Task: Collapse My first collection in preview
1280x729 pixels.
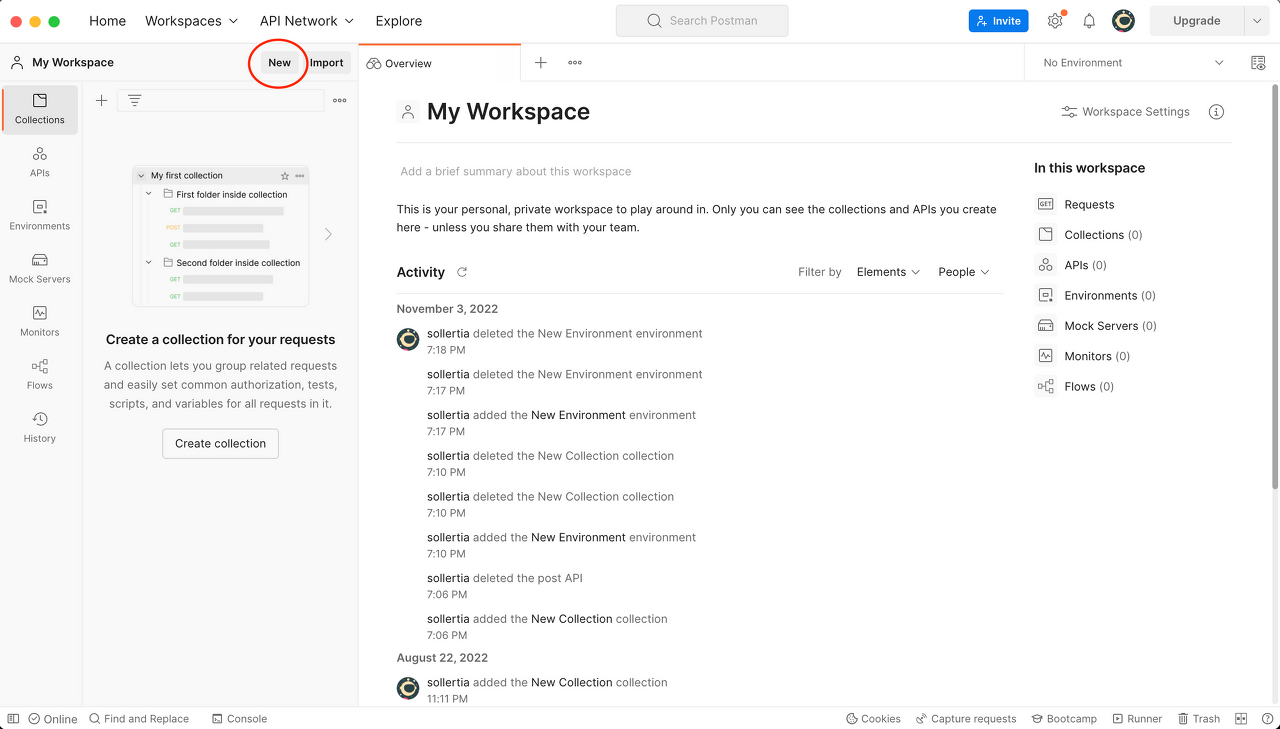Action: coord(141,176)
